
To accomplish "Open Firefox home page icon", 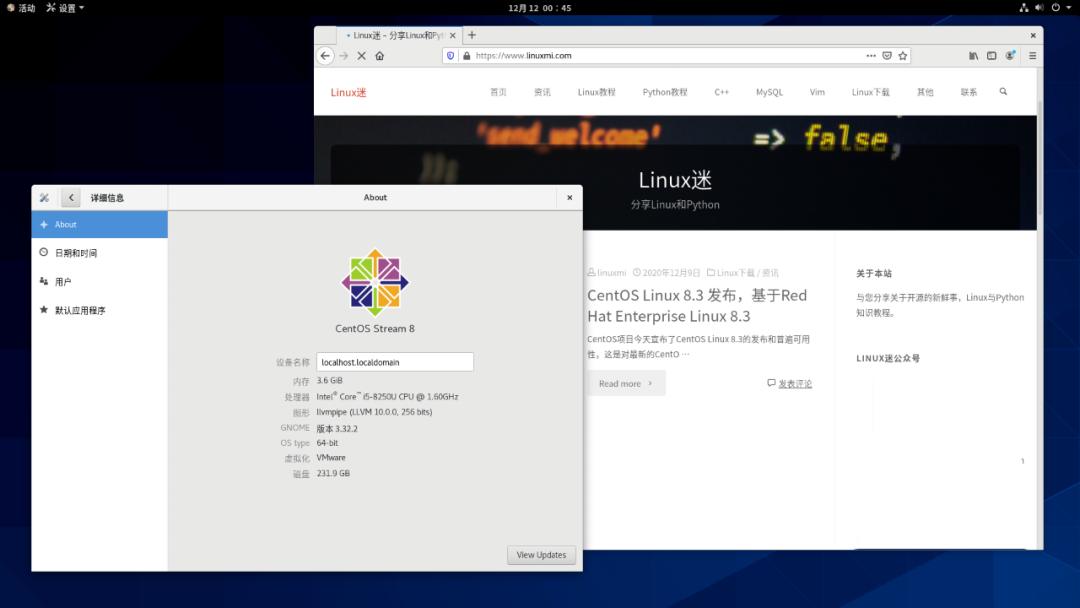I will (x=380, y=56).
